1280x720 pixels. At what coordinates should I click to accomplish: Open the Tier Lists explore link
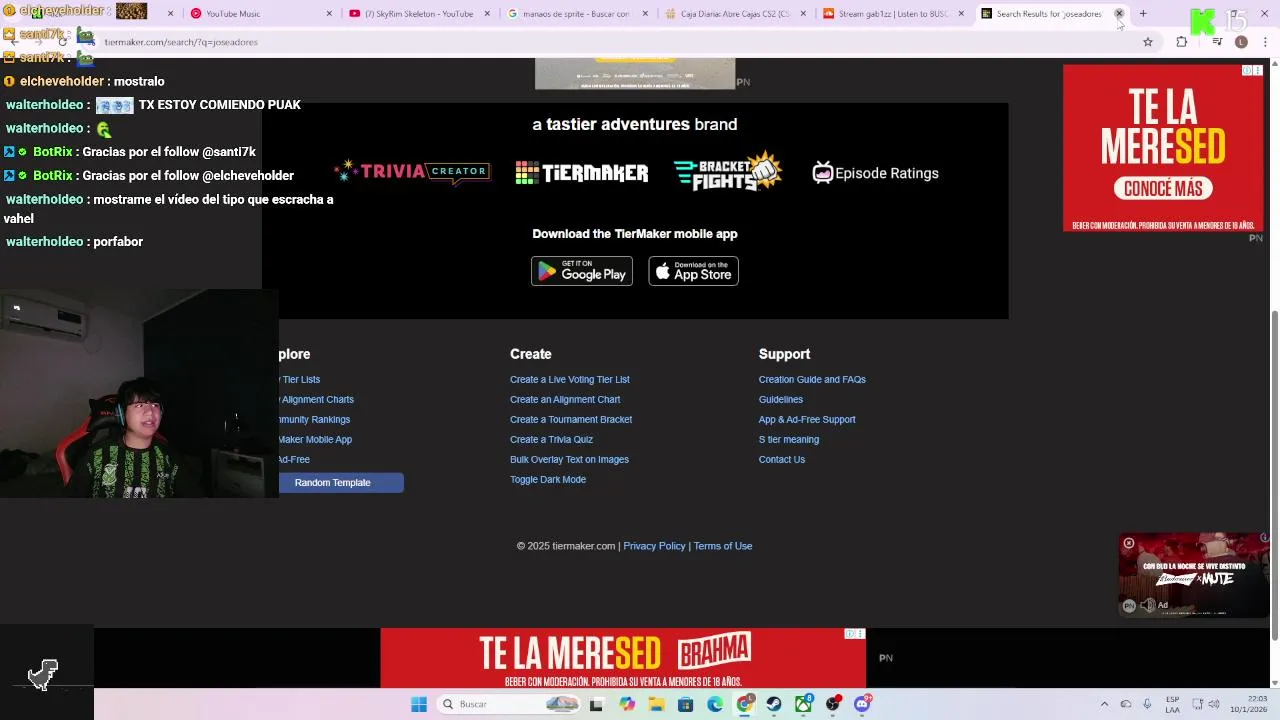click(x=300, y=380)
